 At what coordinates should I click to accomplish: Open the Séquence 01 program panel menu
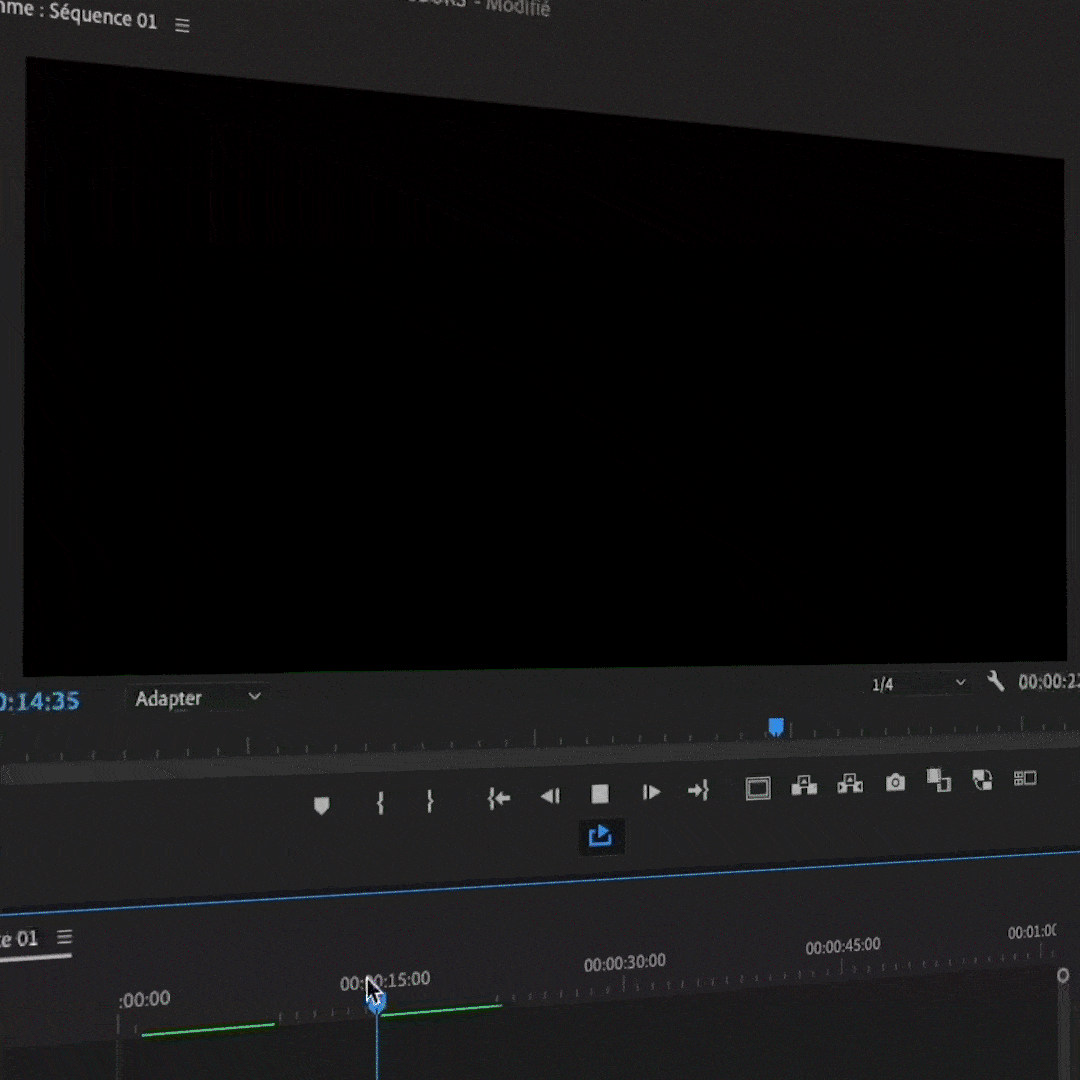(182, 26)
